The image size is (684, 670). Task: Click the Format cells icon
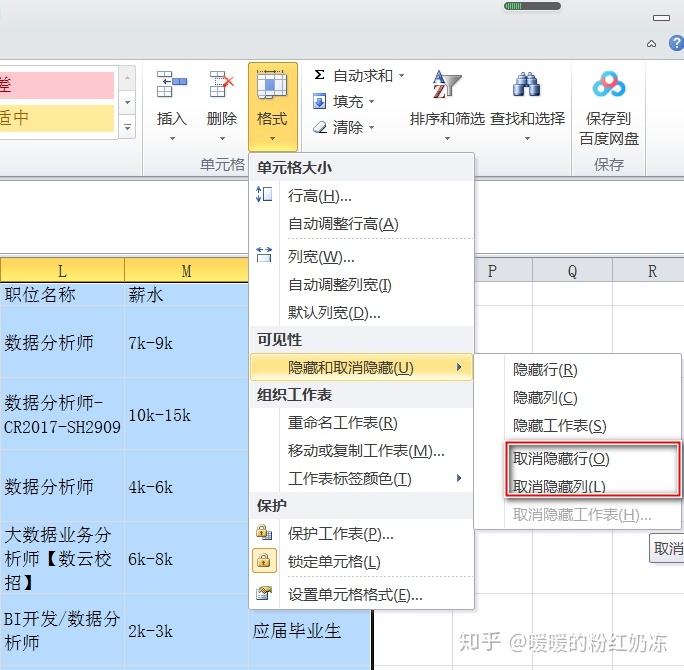pos(272,84)
